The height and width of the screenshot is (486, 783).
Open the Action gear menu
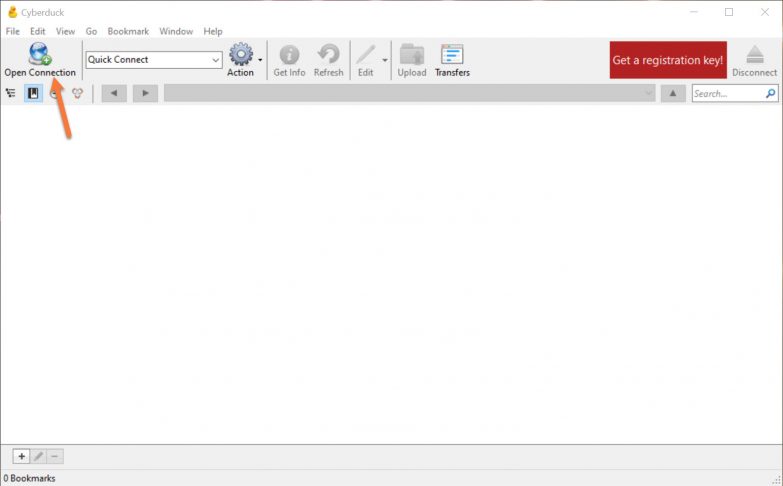(240, 55)
